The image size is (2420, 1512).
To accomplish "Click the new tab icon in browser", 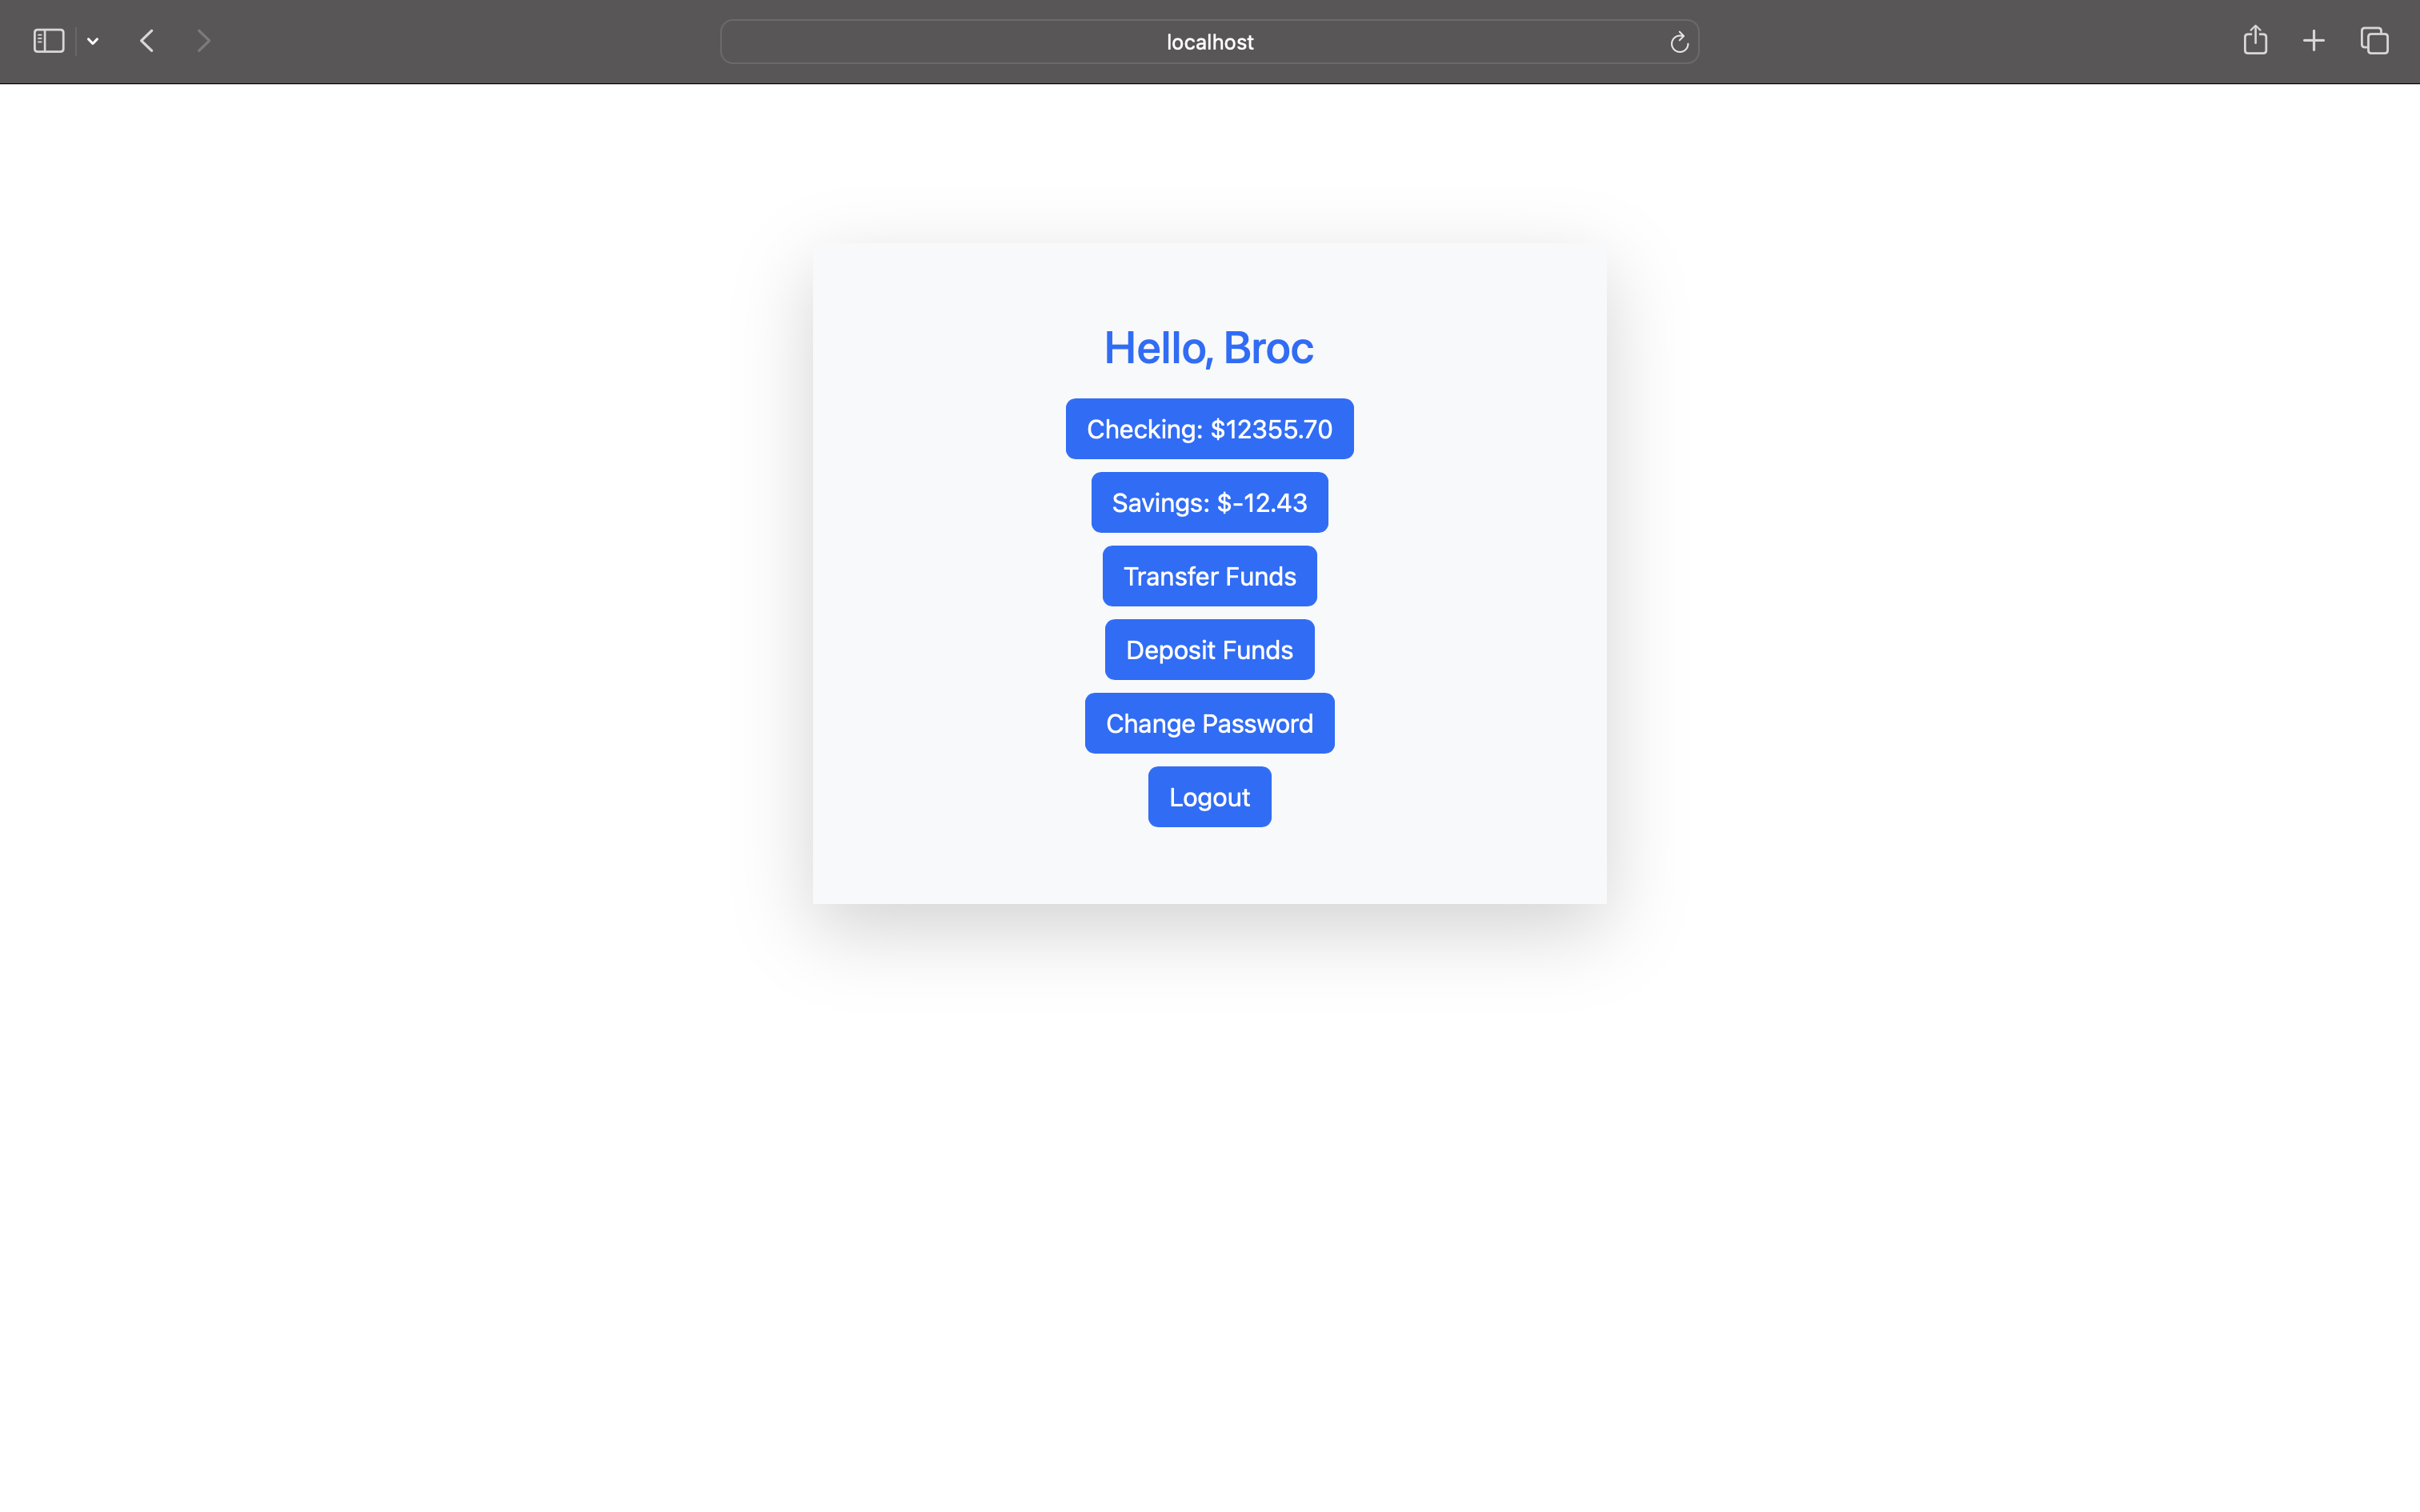I will (2314, 40).
